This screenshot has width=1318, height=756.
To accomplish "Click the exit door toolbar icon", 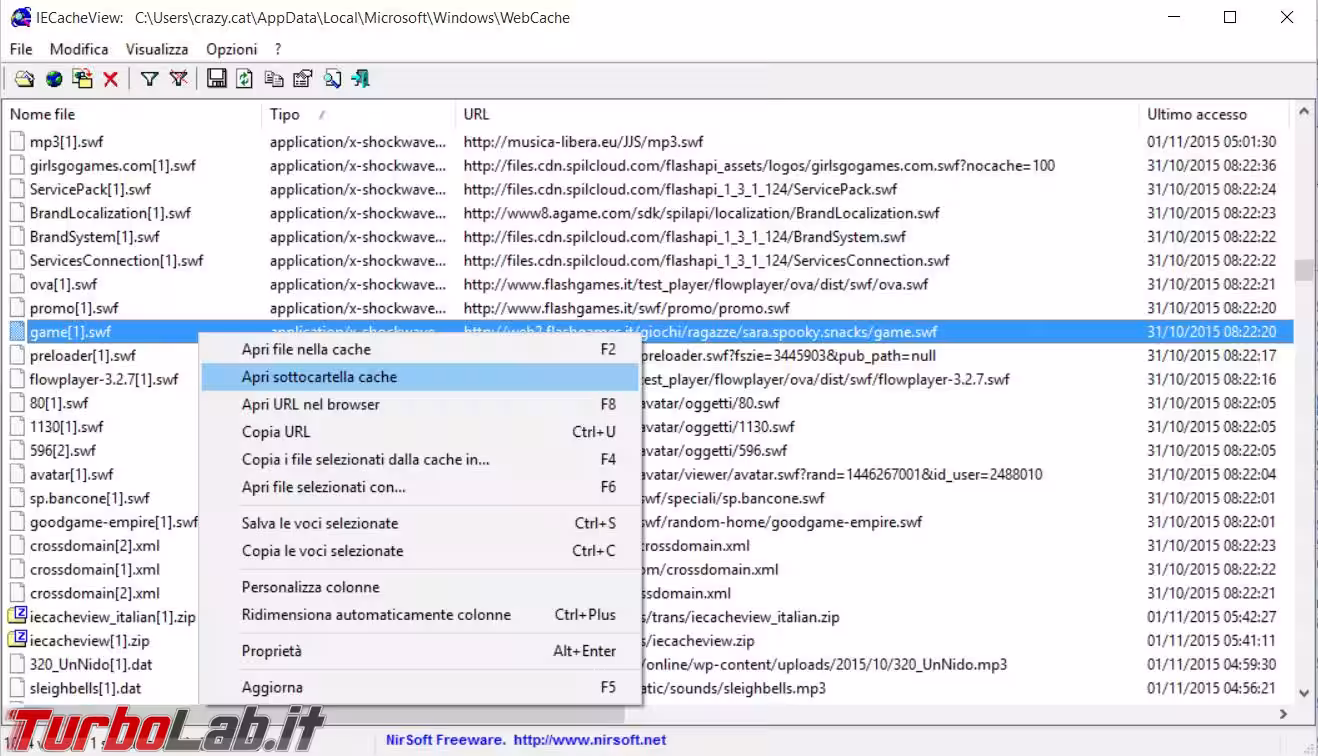I will (361, 79).
